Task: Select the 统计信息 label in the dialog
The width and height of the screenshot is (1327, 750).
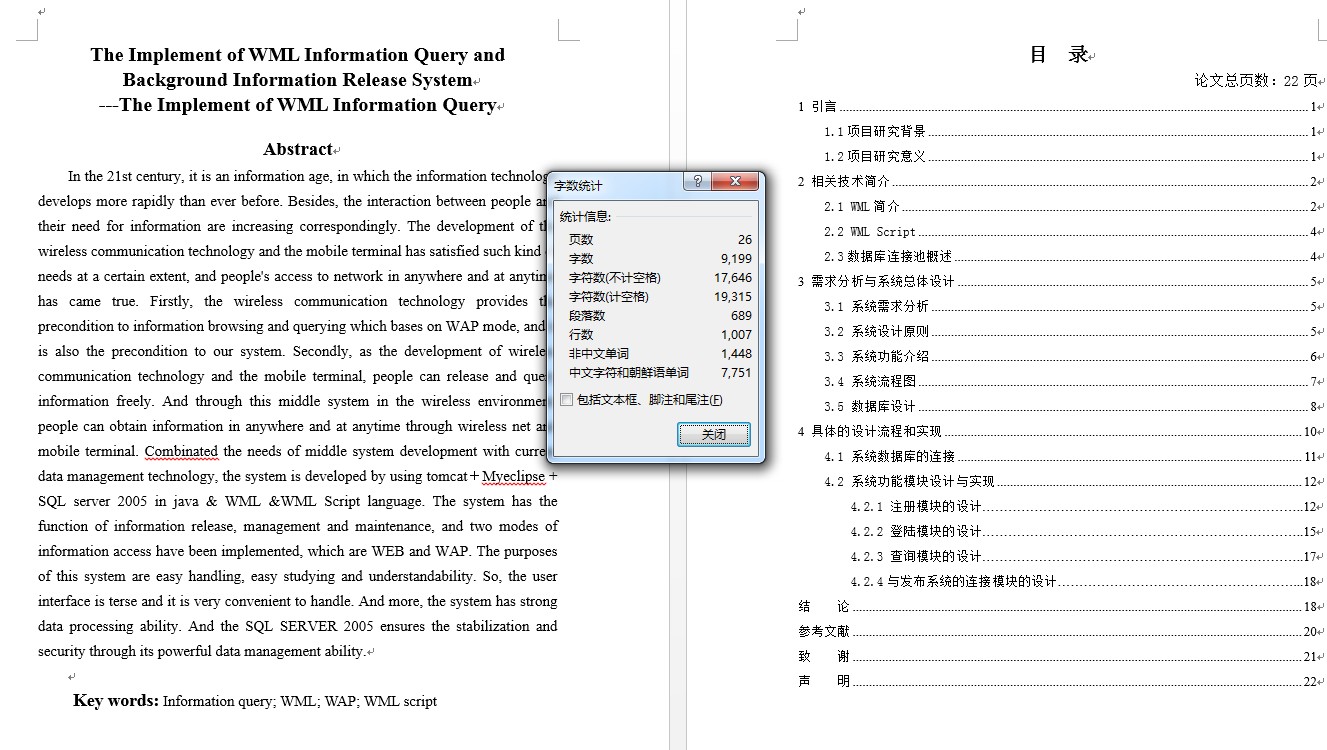Action: point(586,216)
